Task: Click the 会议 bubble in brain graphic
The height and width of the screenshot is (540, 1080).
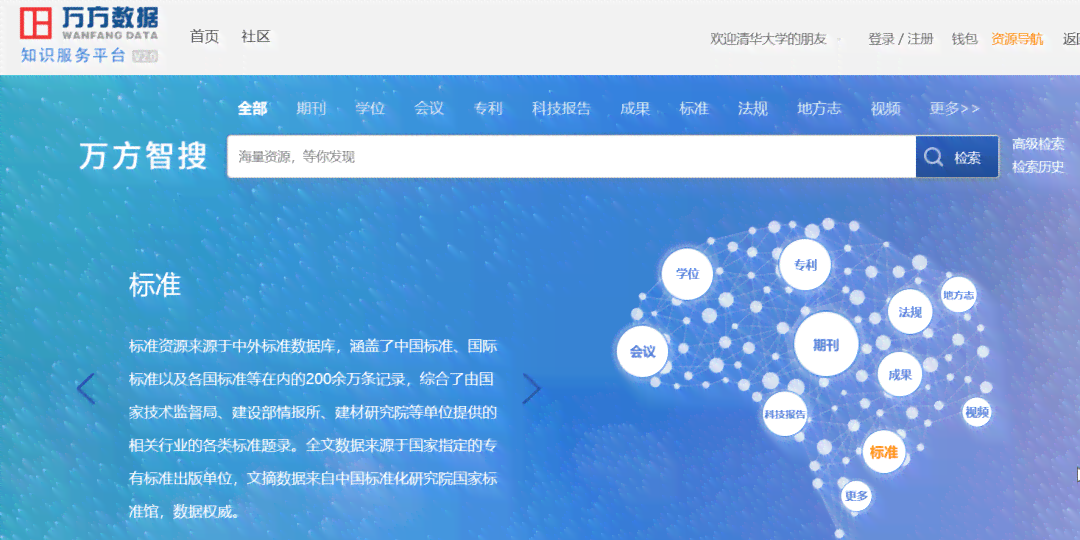Action: [643, 352]
